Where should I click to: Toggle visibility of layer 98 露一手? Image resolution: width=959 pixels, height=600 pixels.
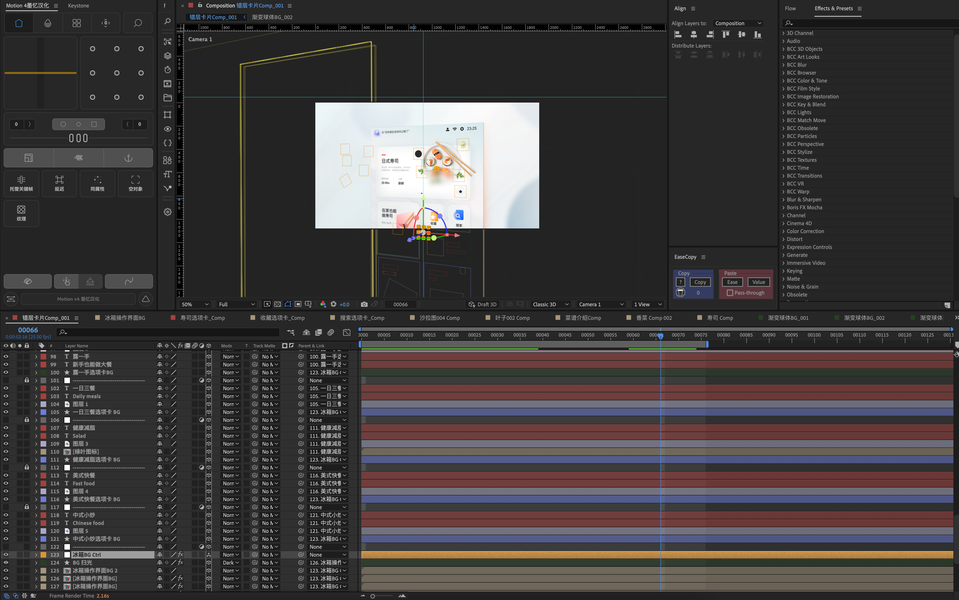[x=6, y=357]
